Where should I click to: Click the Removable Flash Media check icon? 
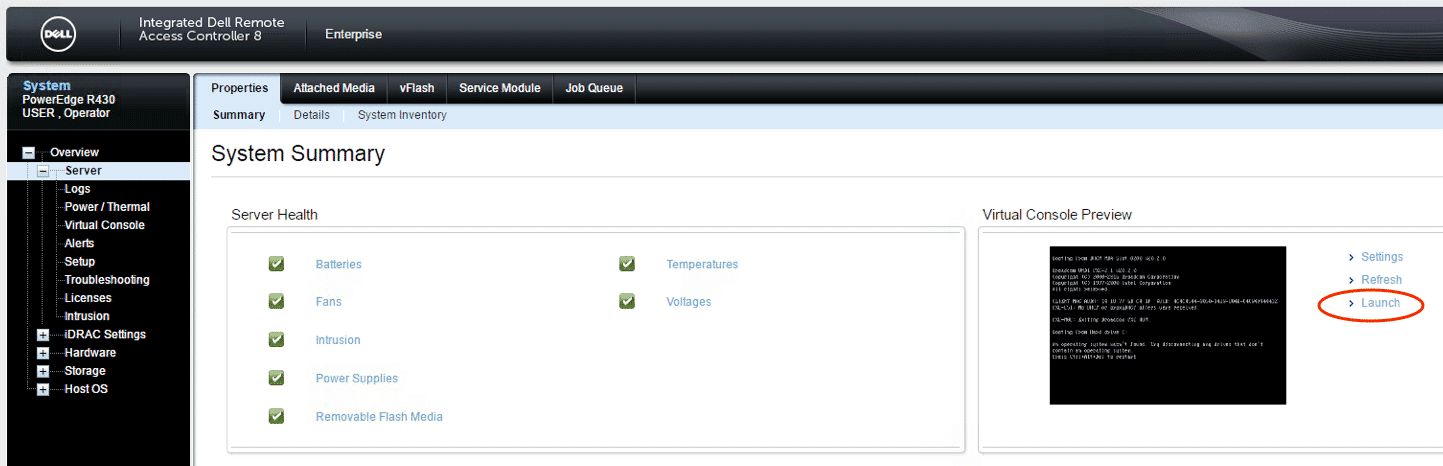(x=277, y=416)
